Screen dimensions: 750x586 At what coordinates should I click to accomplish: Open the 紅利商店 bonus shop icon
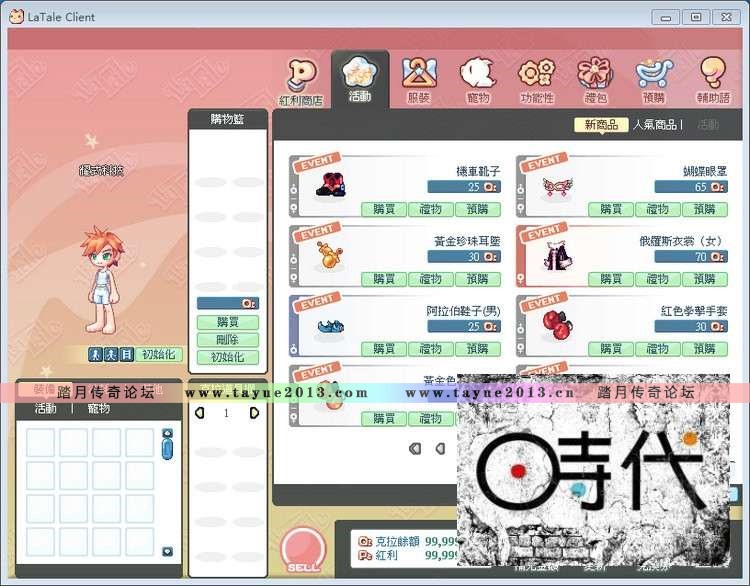coord(301,82)
